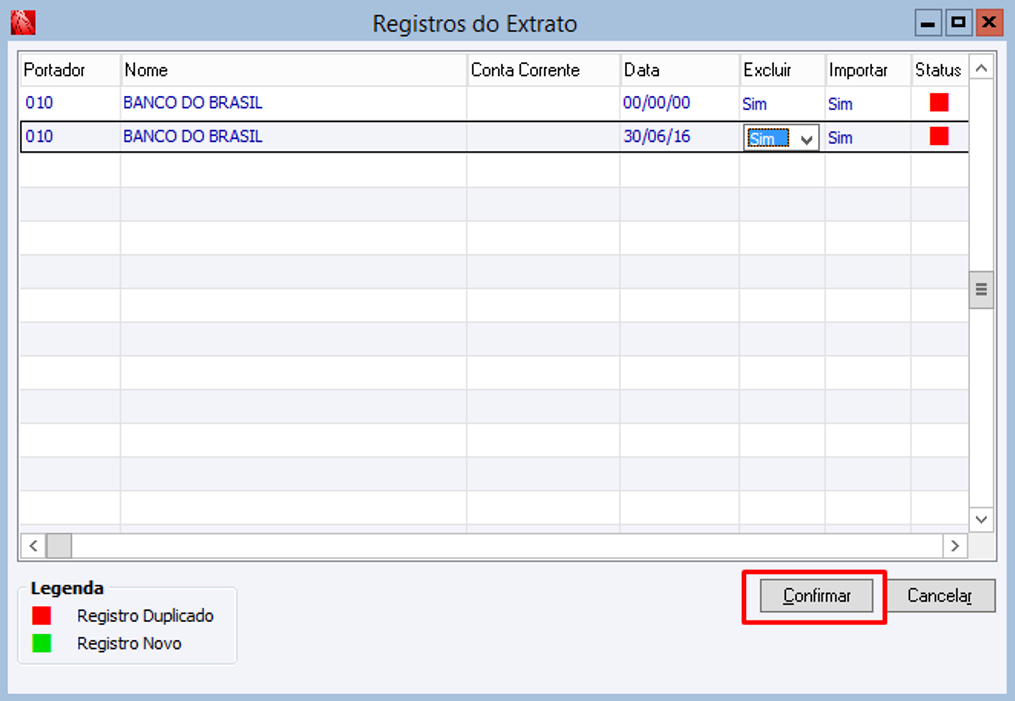Click the vertical scrollbar thumb

tap(981, 289)
